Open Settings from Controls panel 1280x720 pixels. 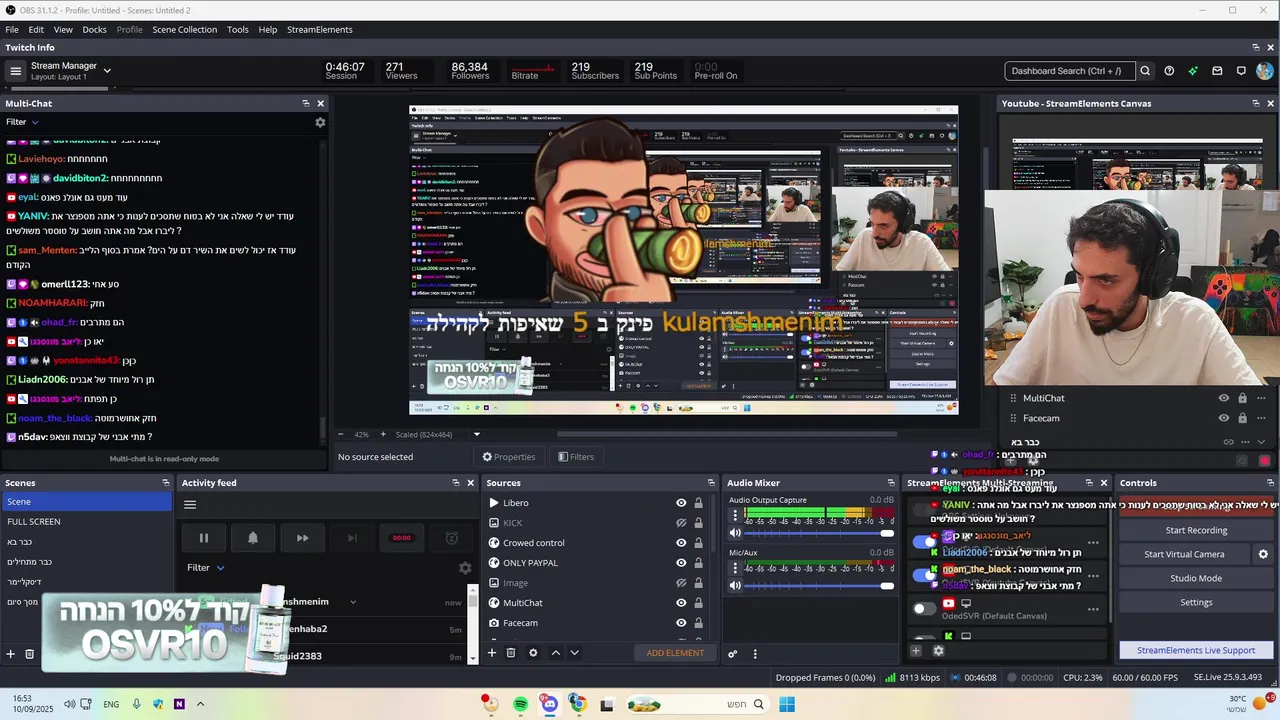coord(1196,602)
